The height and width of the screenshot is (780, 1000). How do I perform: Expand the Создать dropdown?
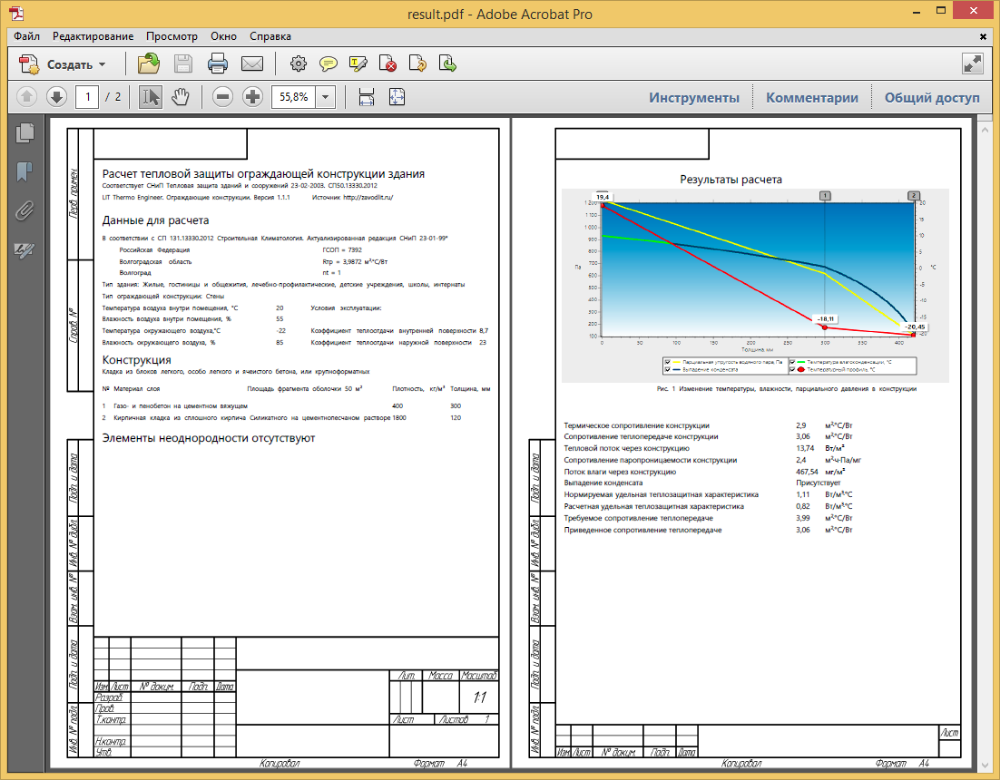point(102,65)
